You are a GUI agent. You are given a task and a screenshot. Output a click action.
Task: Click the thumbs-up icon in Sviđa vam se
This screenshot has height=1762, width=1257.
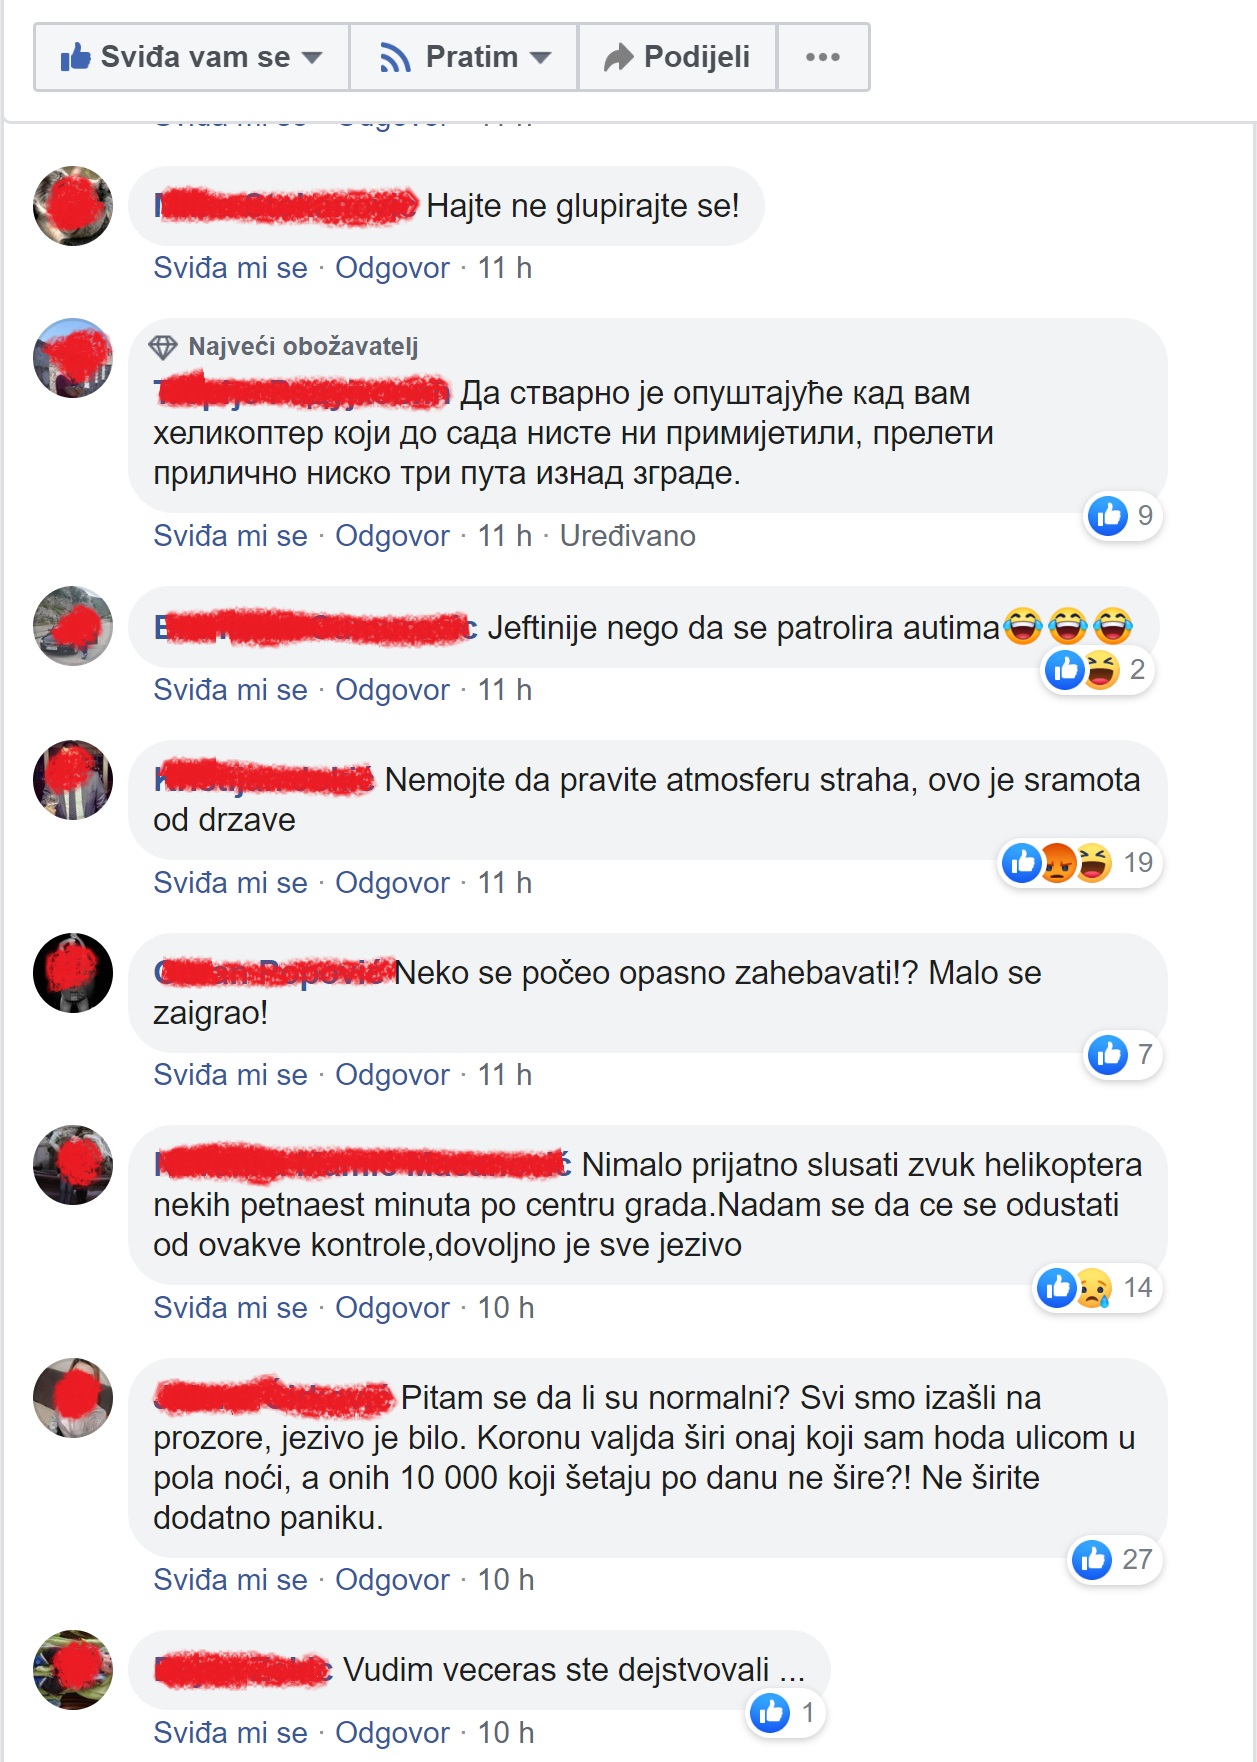coord(75,57)
